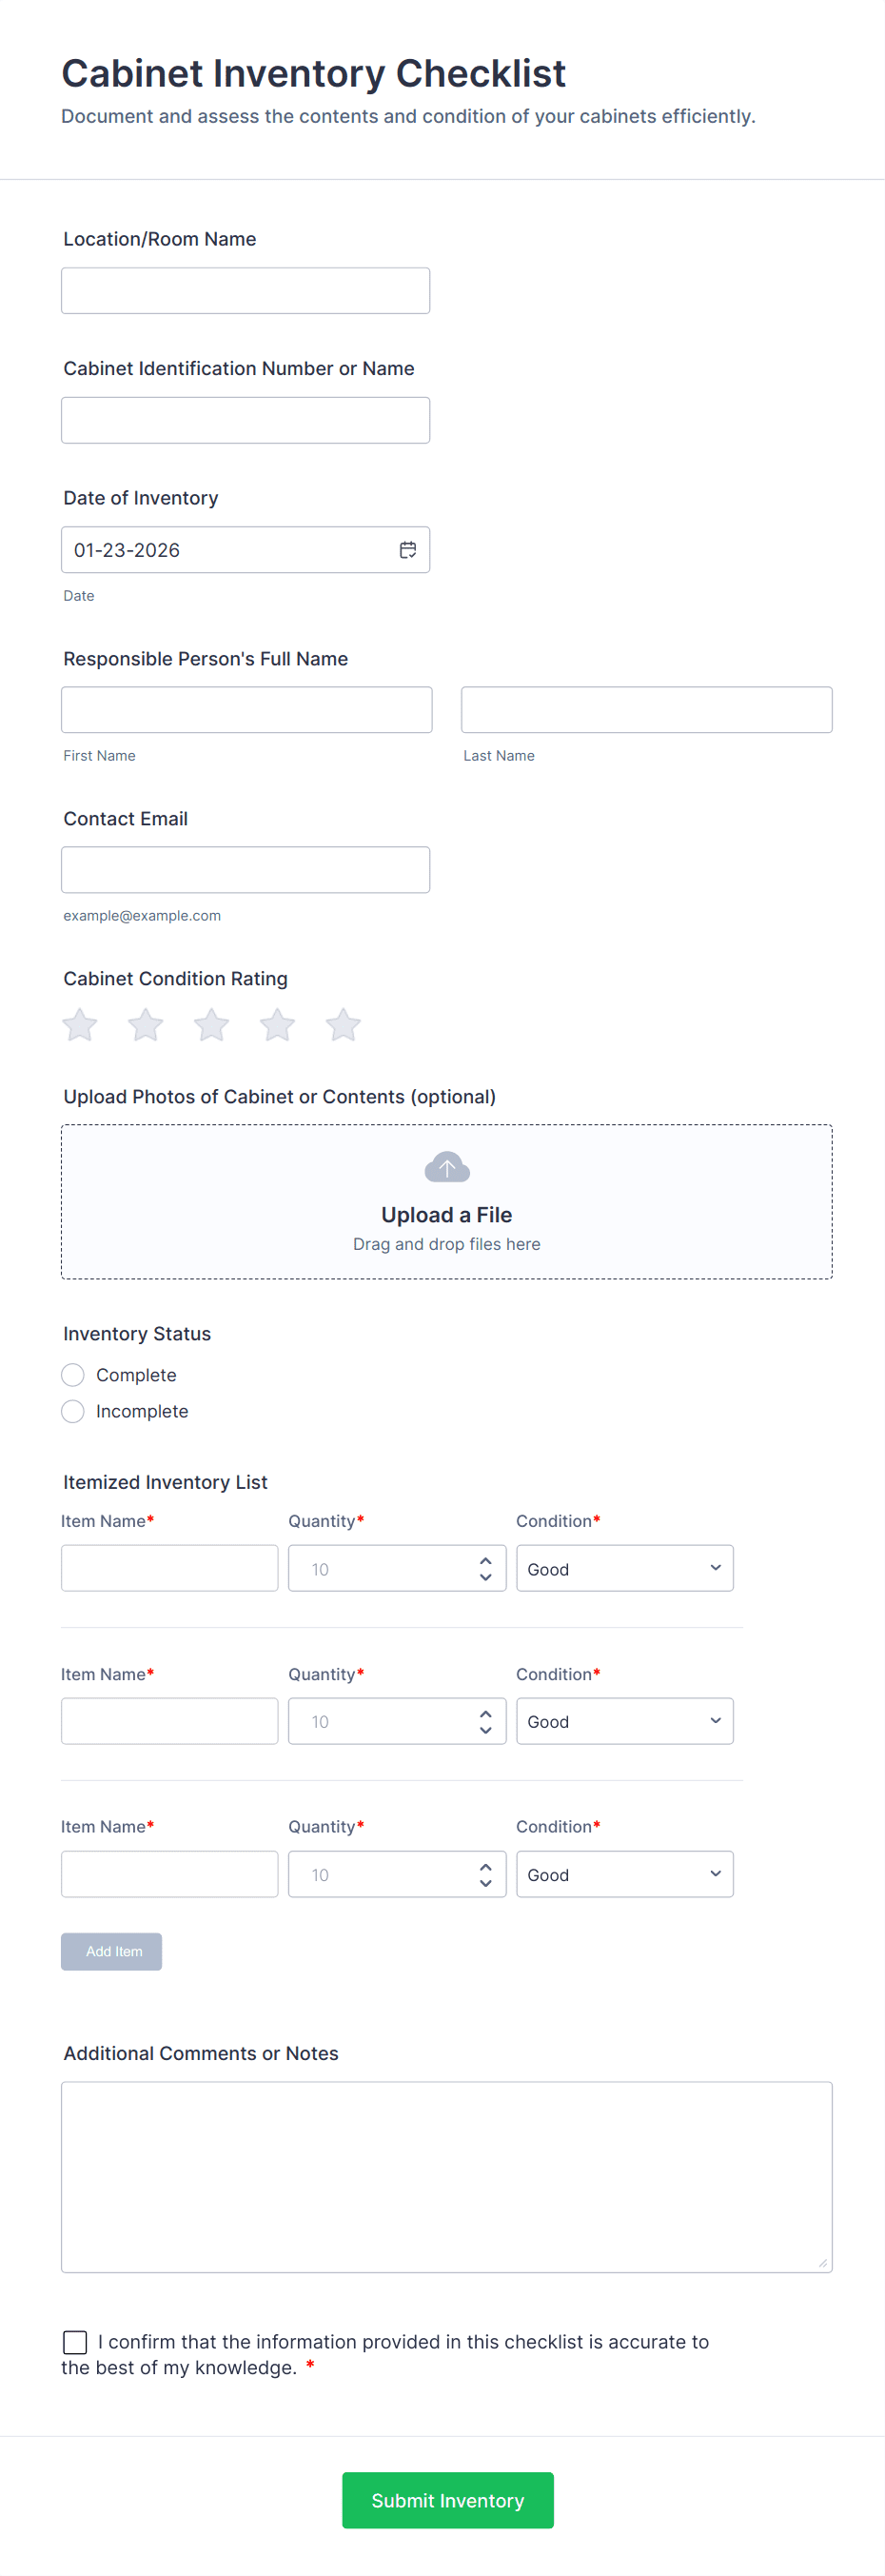Increase first item's quantity with stepper
Viewport: 885px width, 2576px height.
click(x=486, y=1560)
